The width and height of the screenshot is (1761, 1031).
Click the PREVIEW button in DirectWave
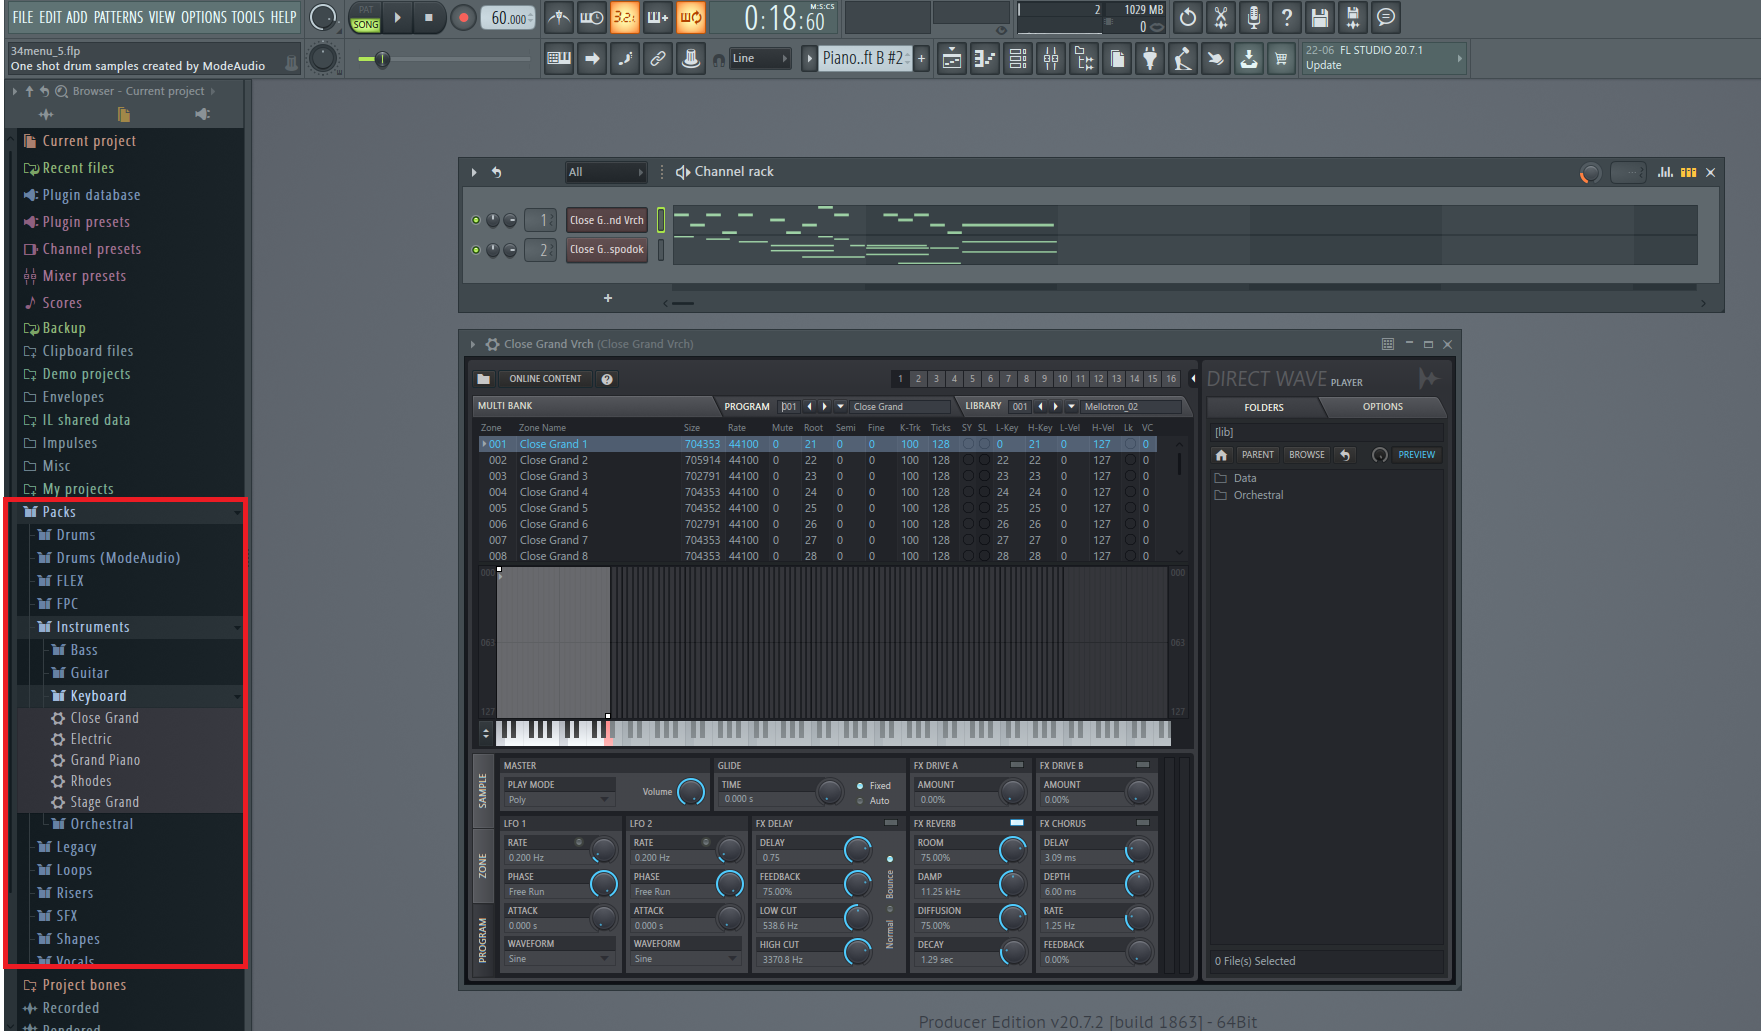pos(1416,455)
